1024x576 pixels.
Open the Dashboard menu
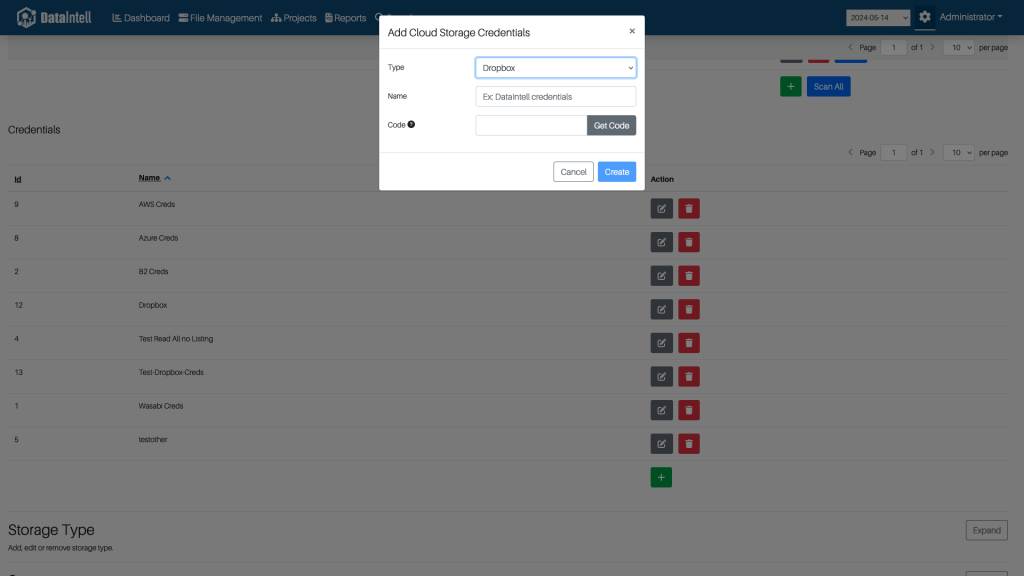pos(140,18)
